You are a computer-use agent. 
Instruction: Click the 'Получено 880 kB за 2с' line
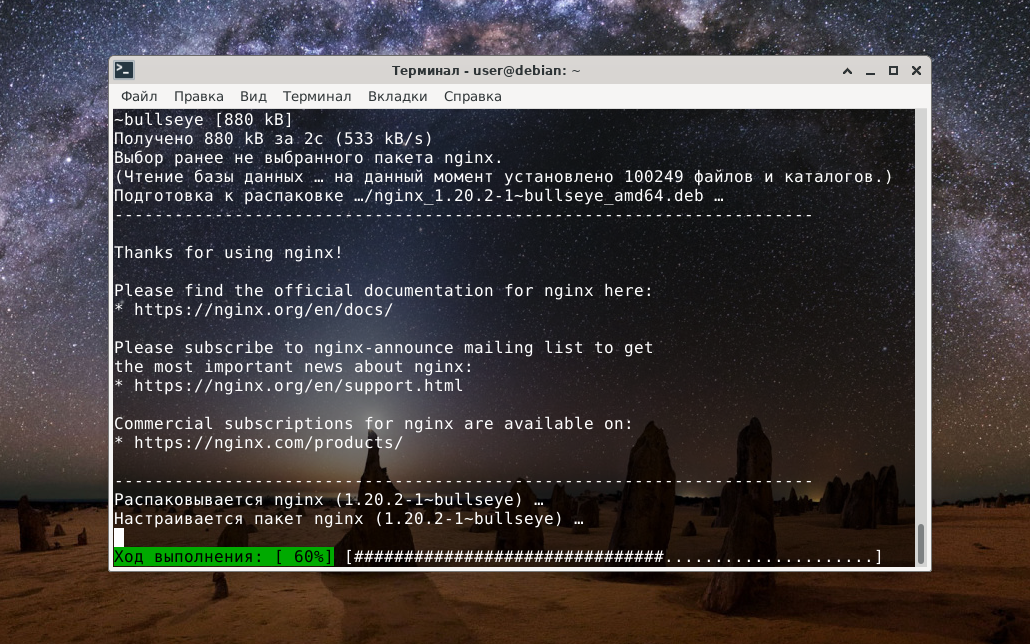273,139
